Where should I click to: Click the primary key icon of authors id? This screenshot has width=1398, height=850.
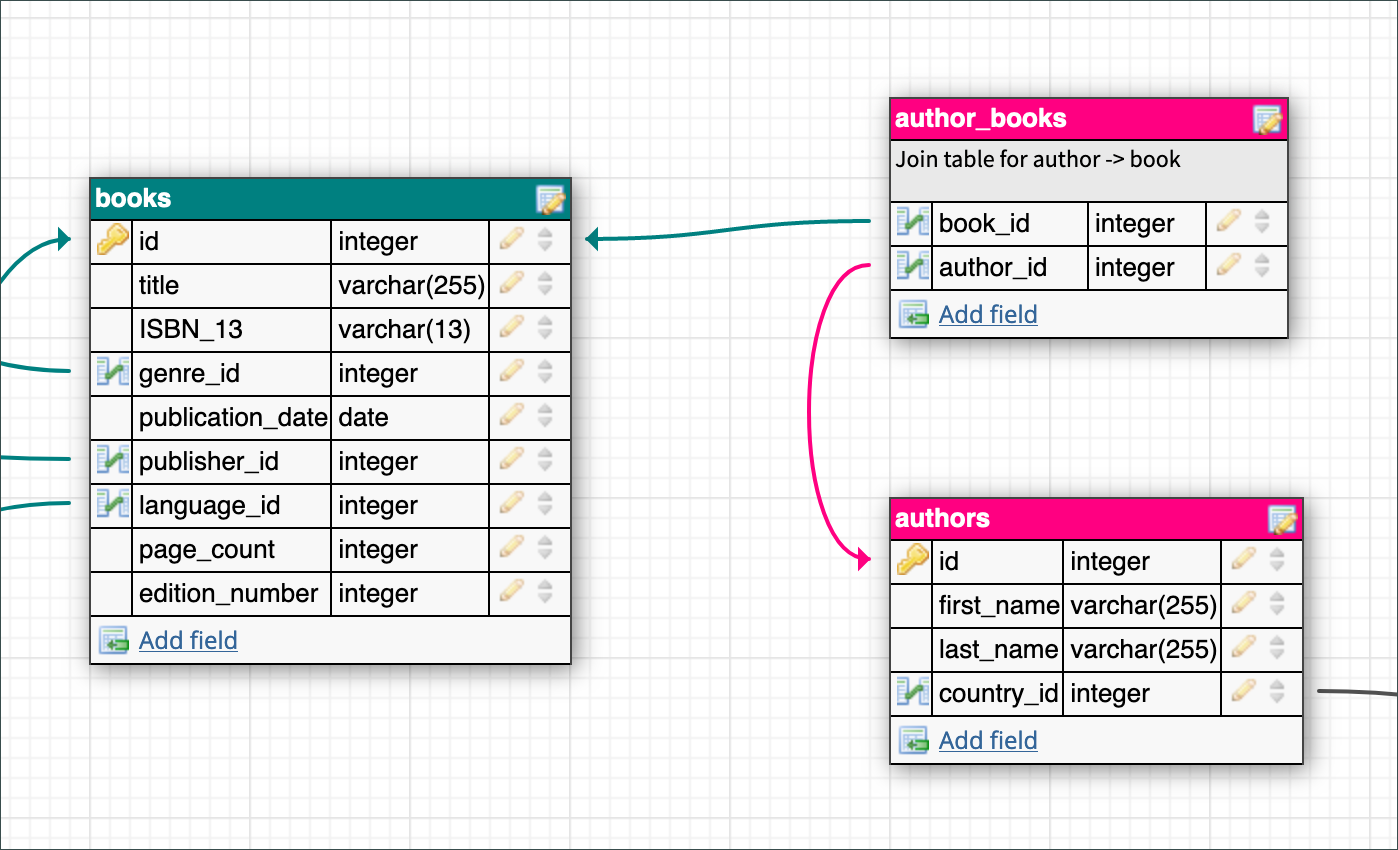[913, 561]
